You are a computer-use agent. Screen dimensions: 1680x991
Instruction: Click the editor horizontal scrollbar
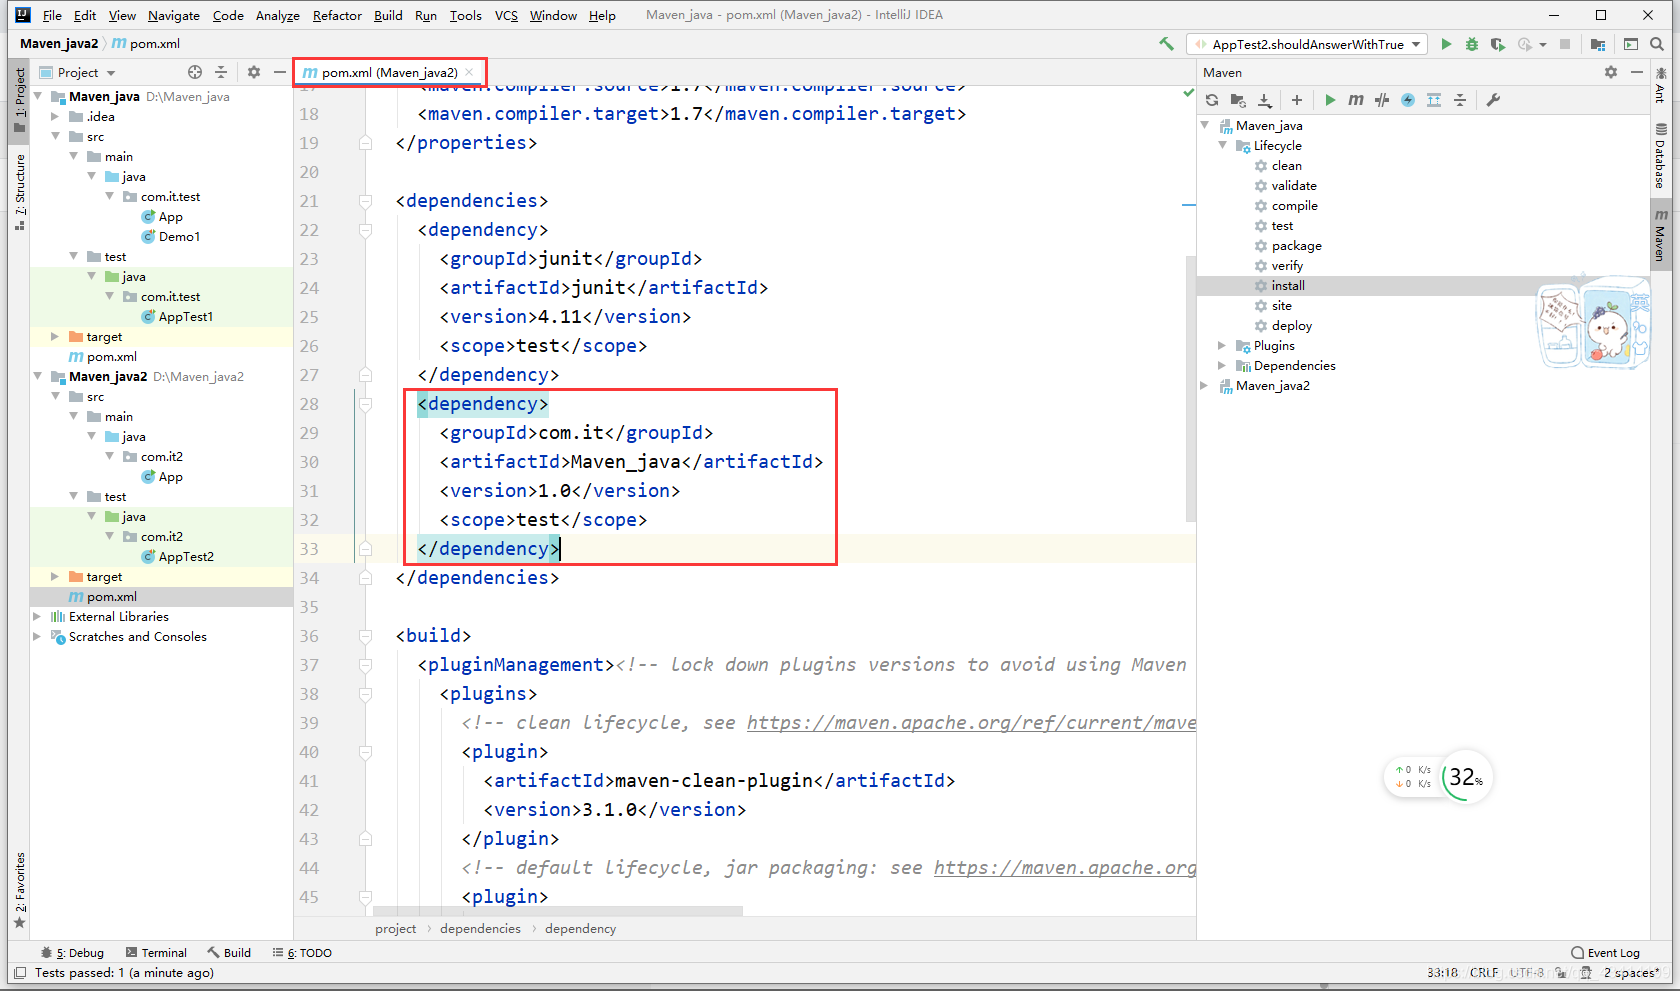[558, 911]
